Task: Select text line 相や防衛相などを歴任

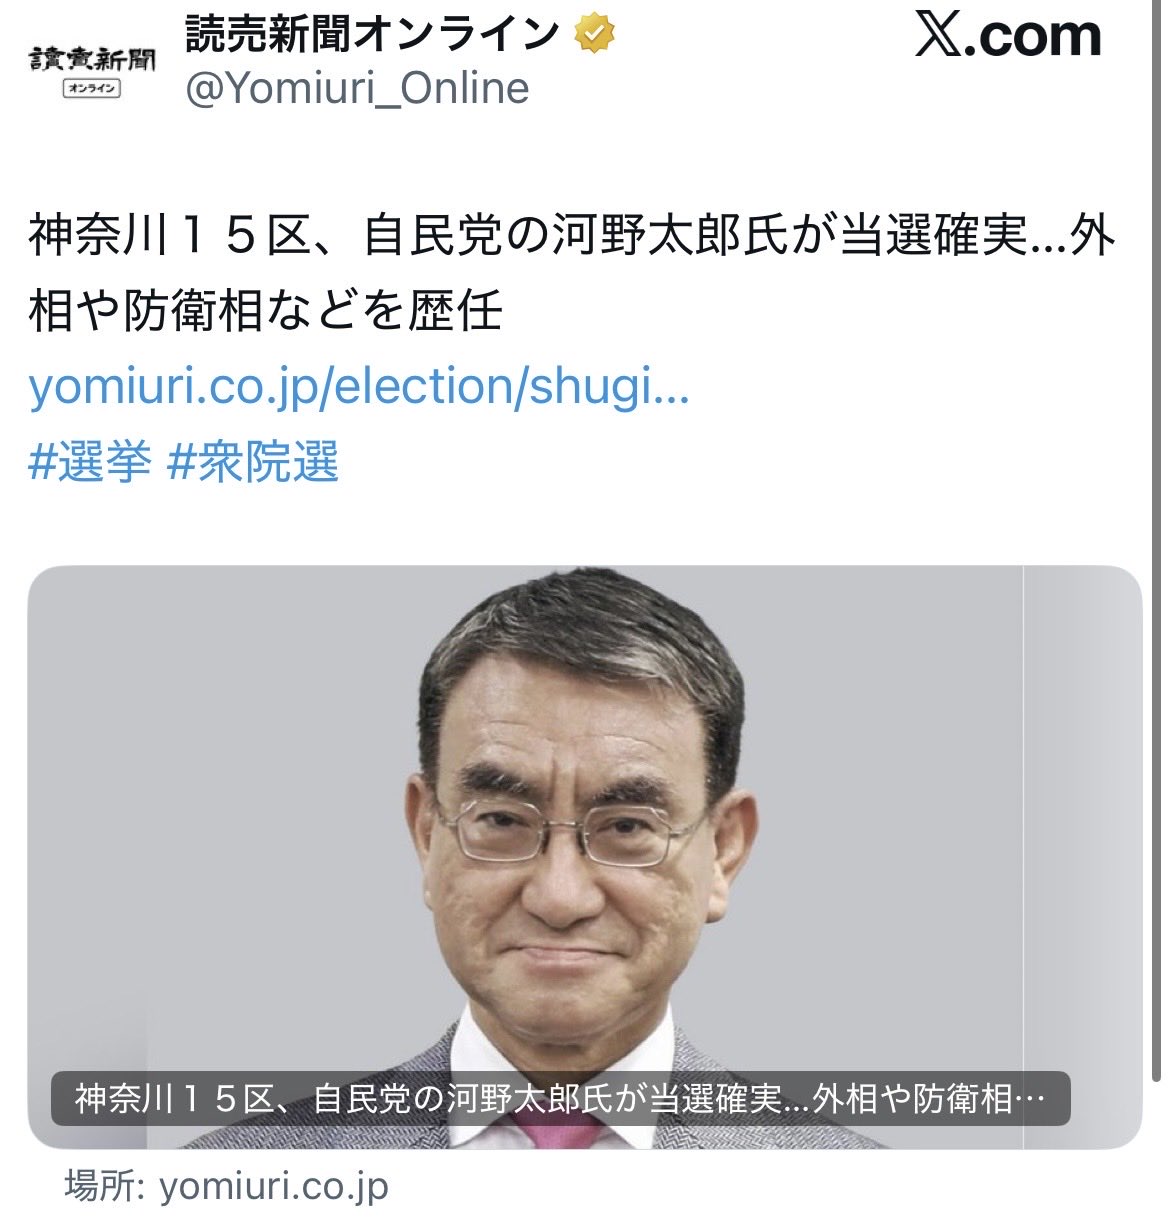Action: [x=265, y=311]
